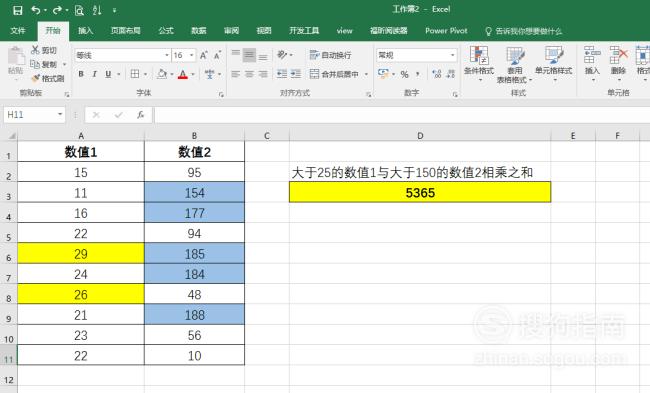Switch to the Page Layout tab
This screenshot has height=393, width=650.
(x=126, y=31)
